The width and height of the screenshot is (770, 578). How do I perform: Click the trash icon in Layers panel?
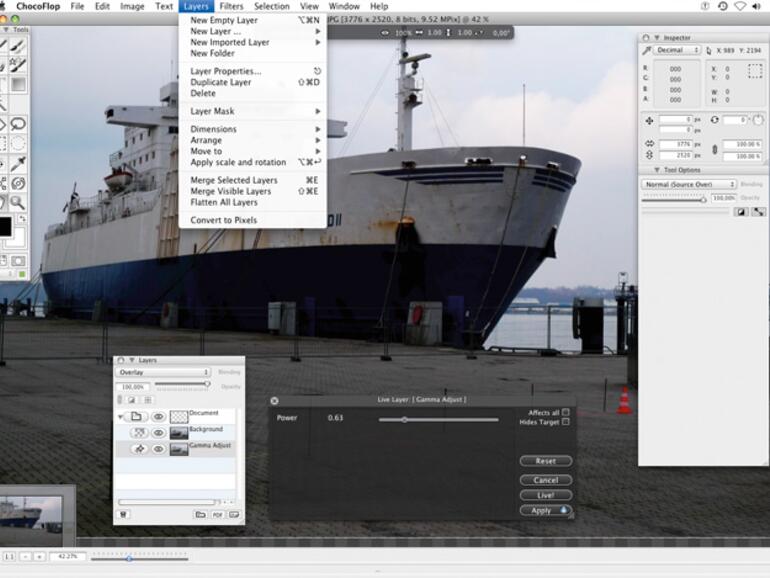124,514
